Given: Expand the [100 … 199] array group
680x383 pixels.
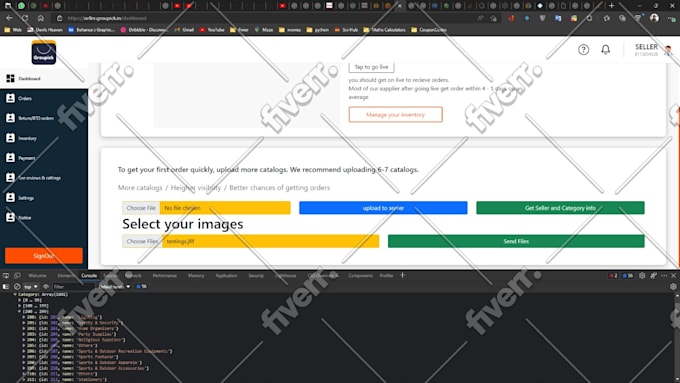Looking at the screenshot, I should click(x=20, y=305).
